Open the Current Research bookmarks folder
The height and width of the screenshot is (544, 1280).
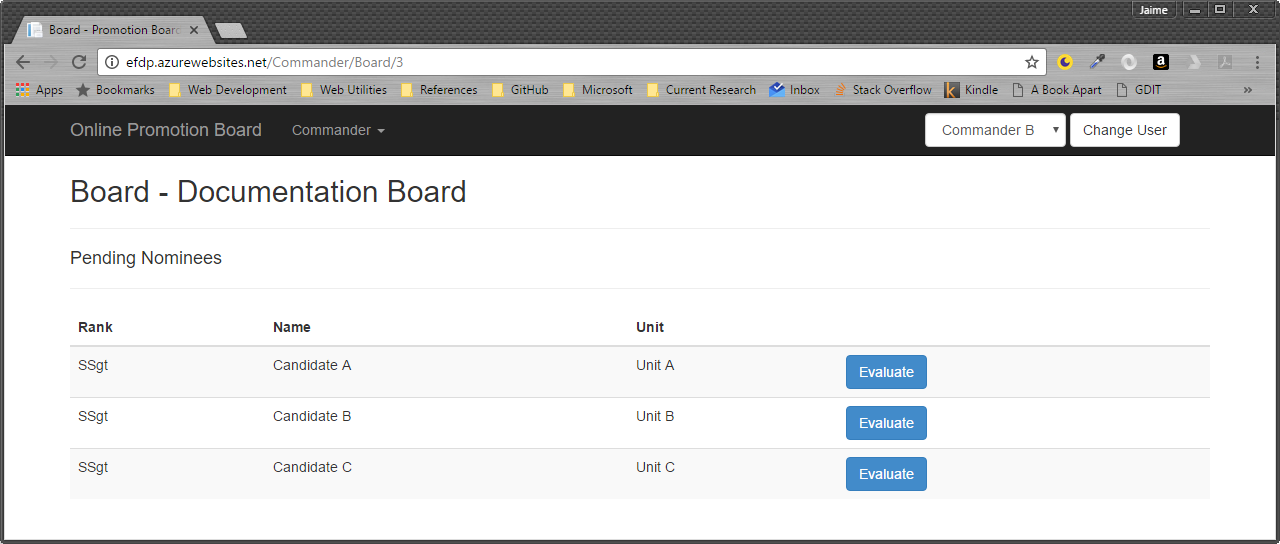click(x=701, y=90)
